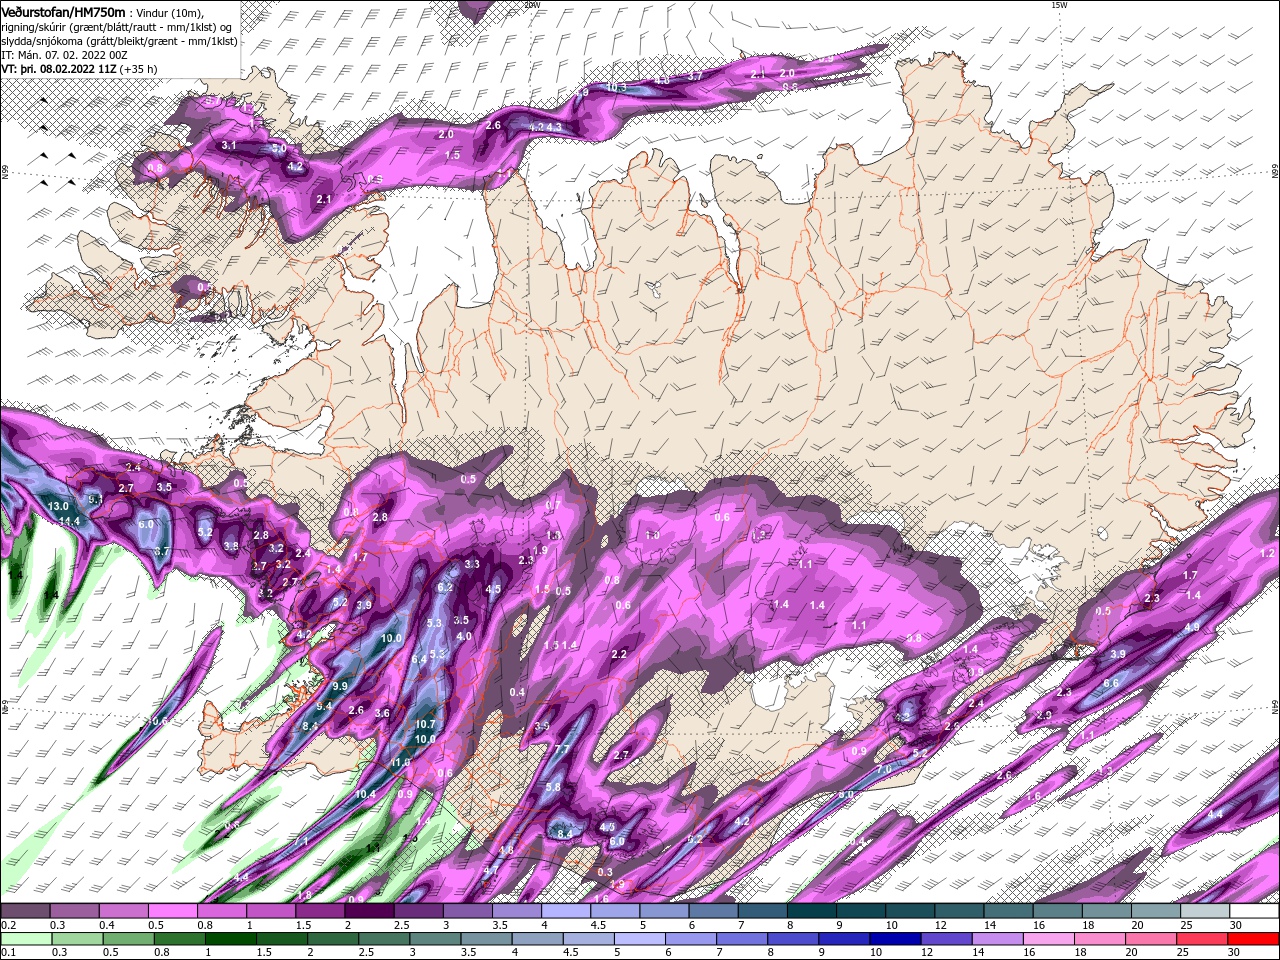Click the 5.8 precipitation value on the map
The height and width of the screenshot is (960, 1280).
[553, 787]
